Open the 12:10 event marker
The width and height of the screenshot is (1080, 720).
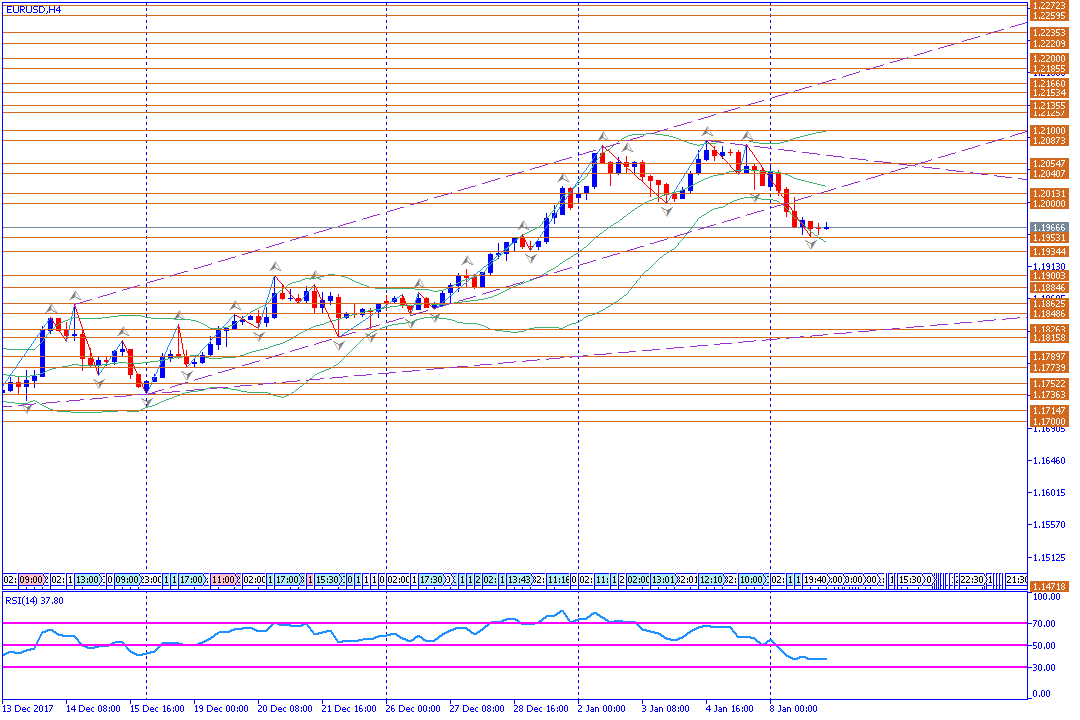pyautogui.click(x=710, y=579)
